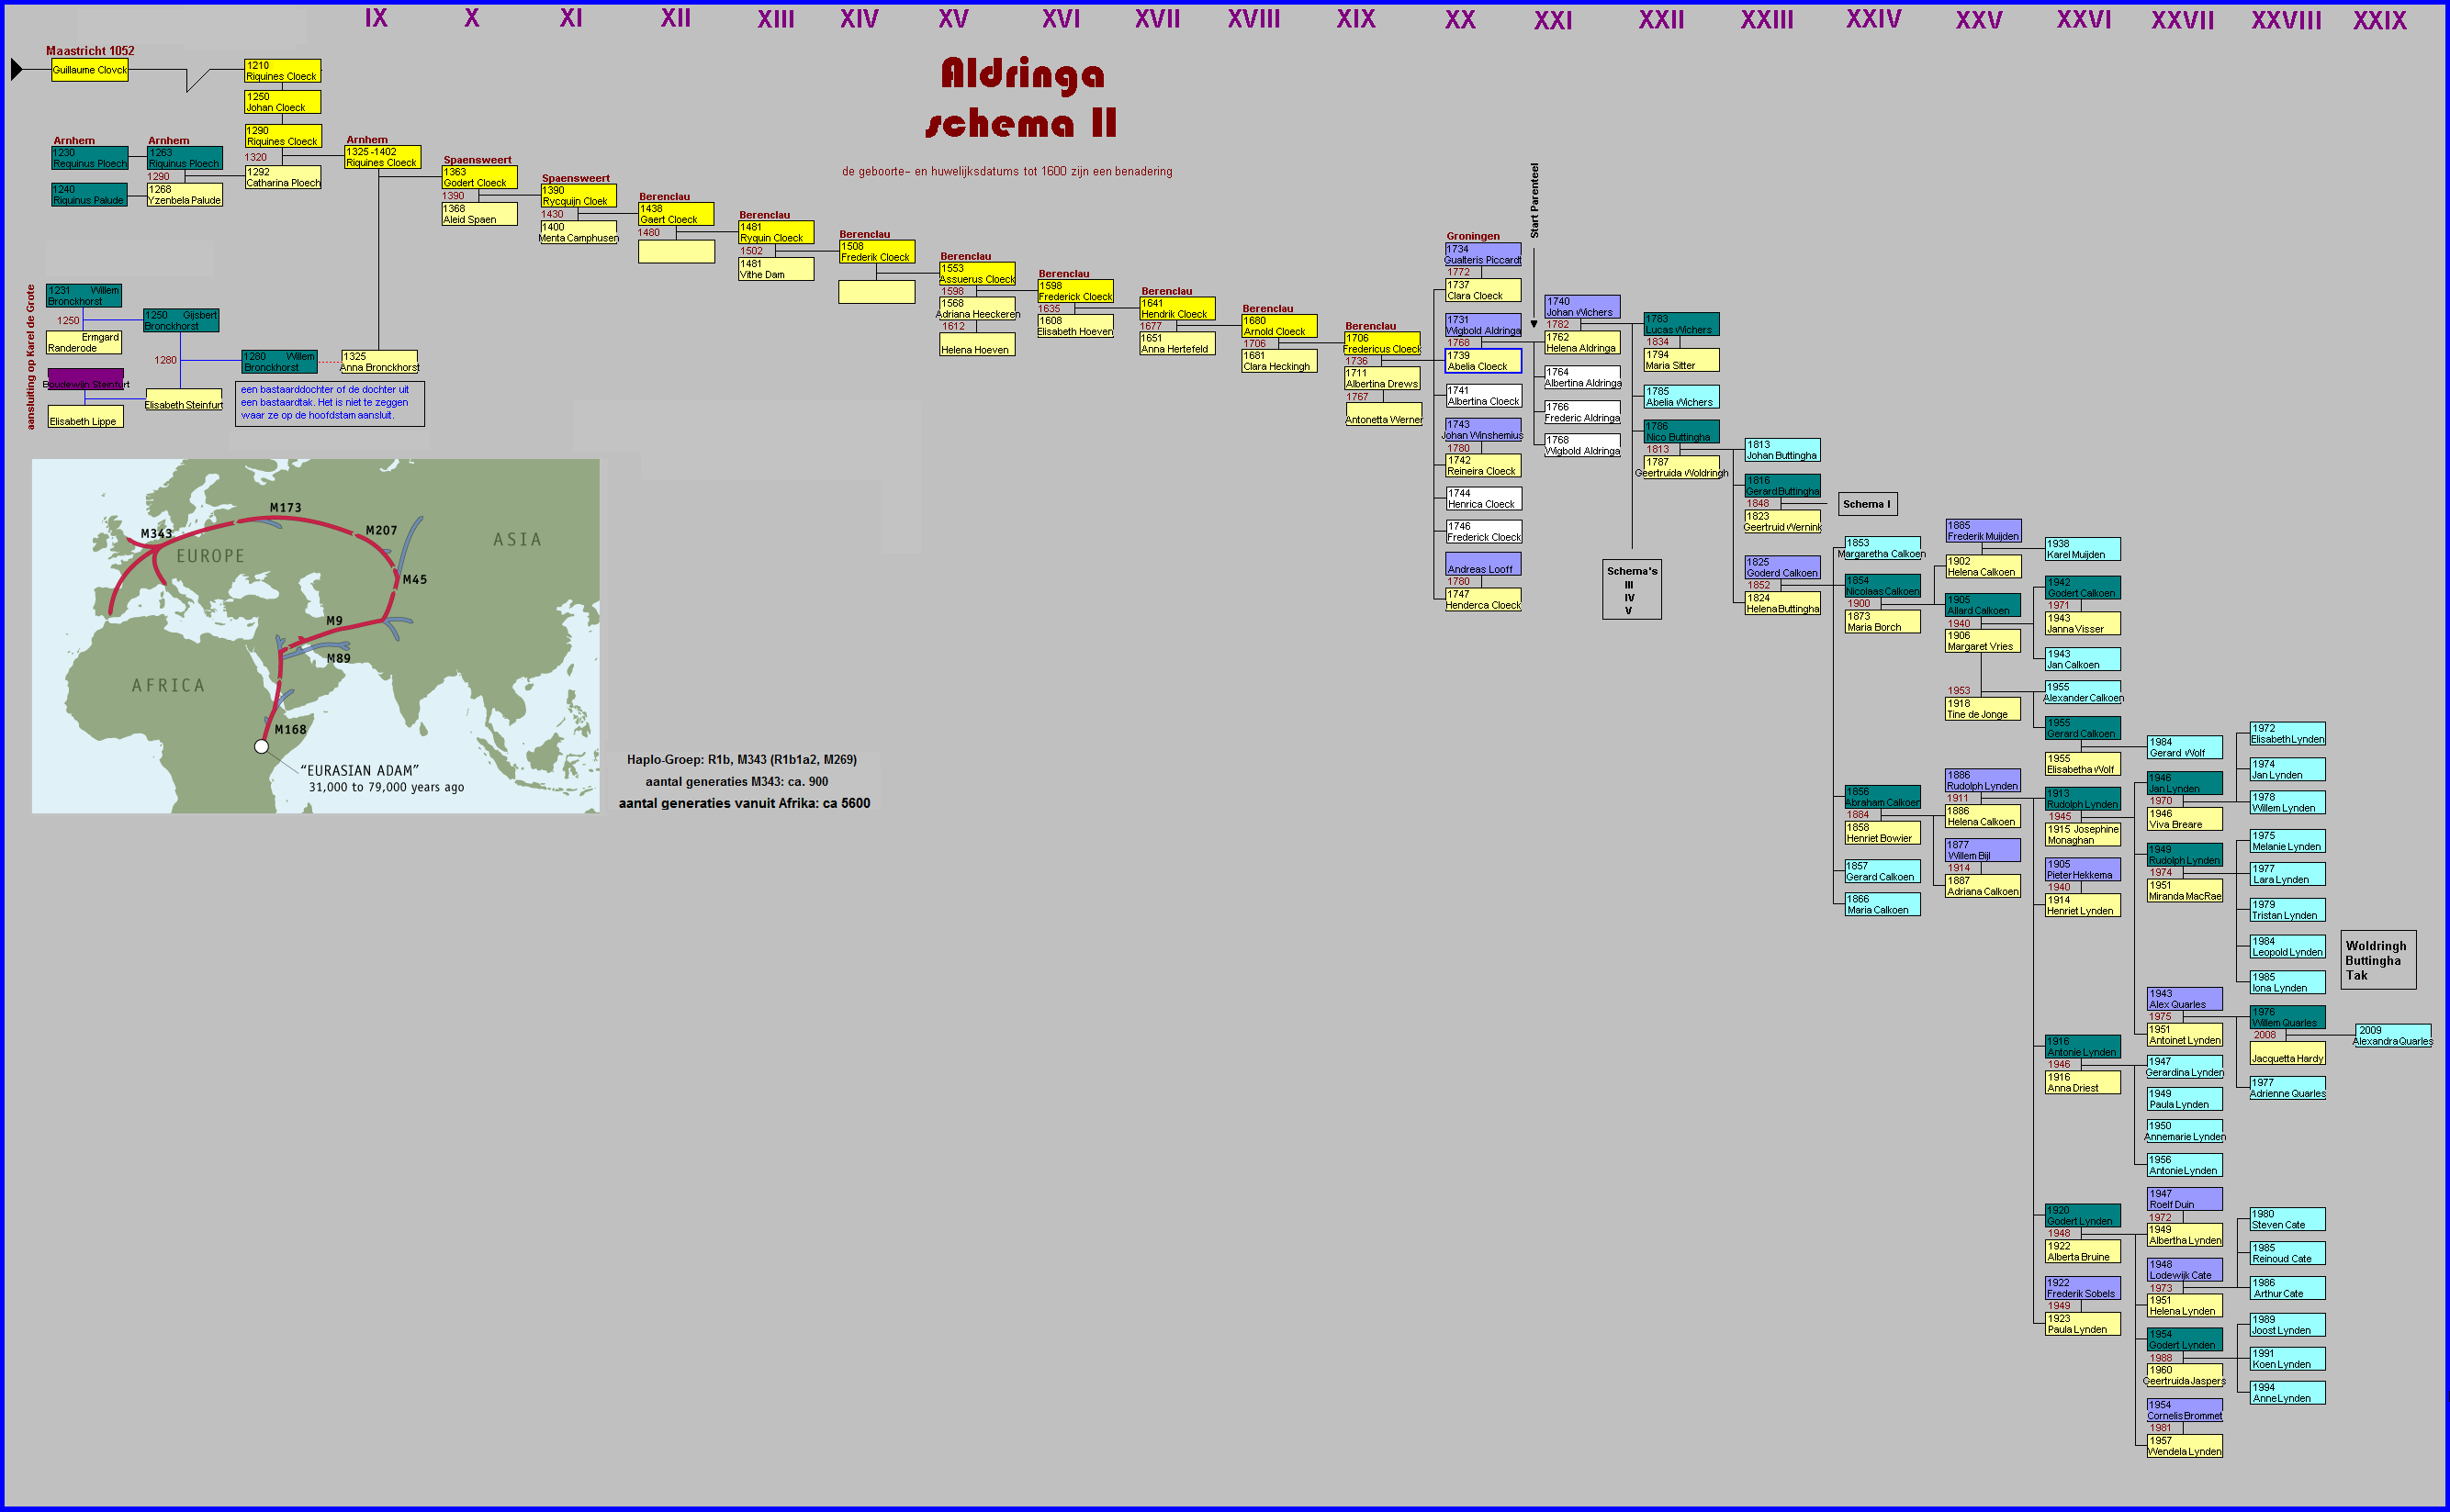The image size is (2450, 1512).
Task: Click the 1731 Wigbold Aldringa box
Action: coord(1483,325)
